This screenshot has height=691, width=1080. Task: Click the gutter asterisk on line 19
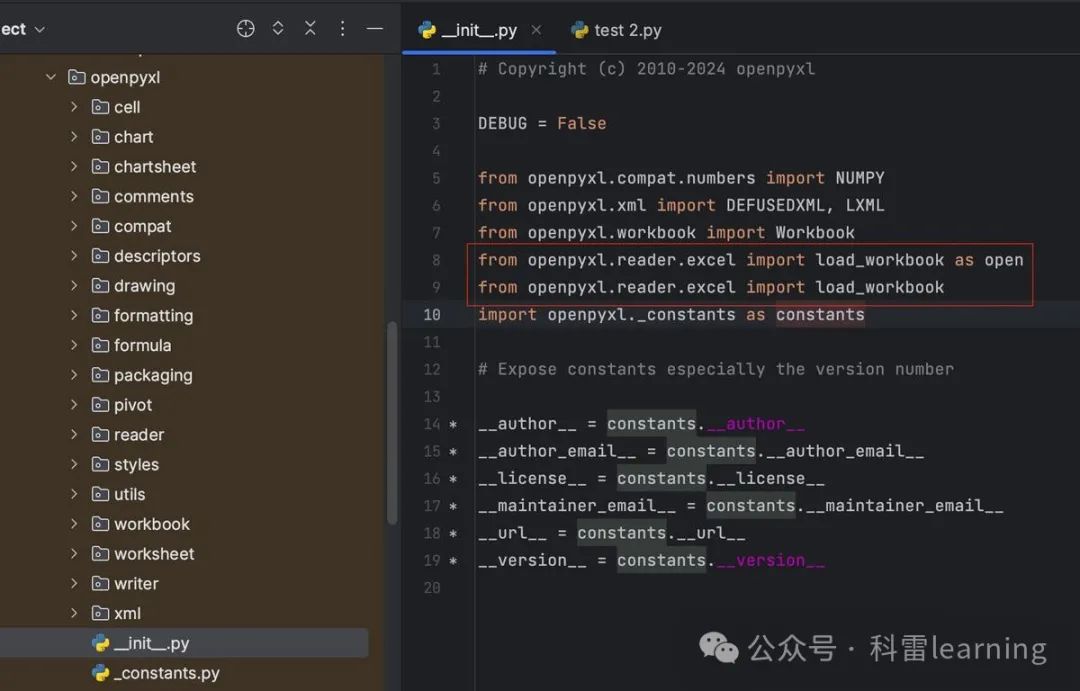click(453, 561)
